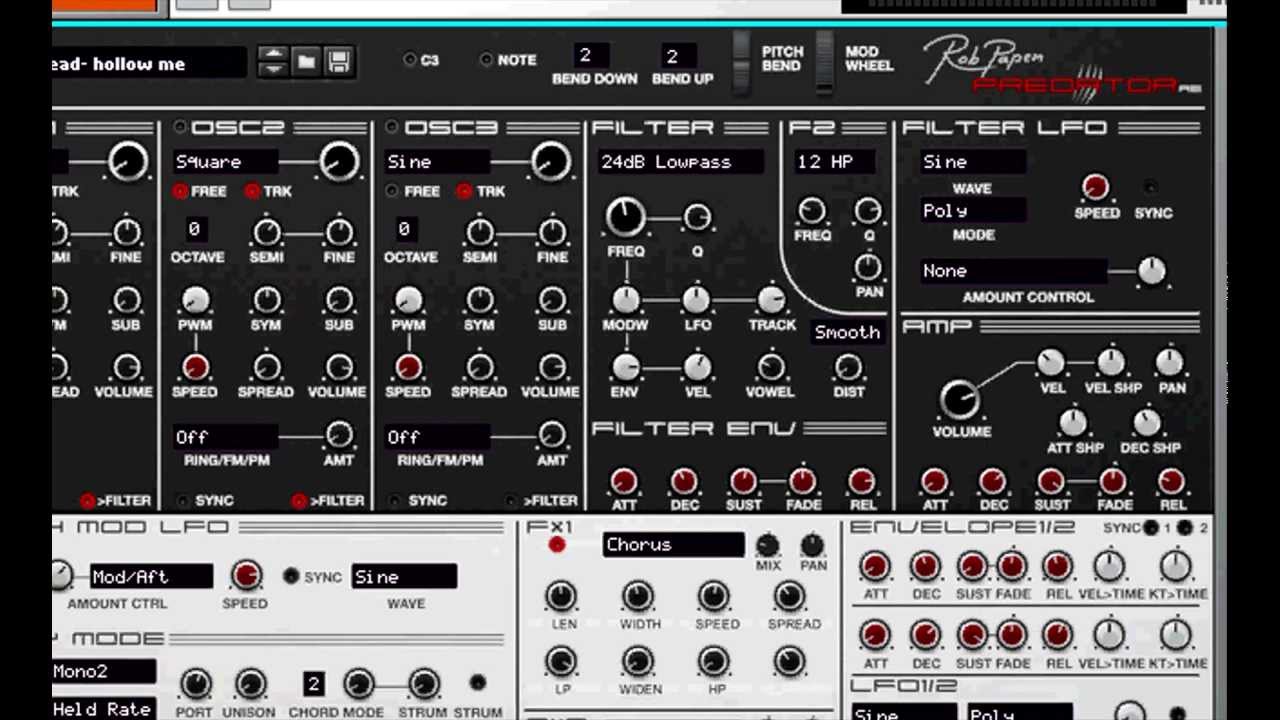Click the AMP VEL SHP knob
Viewport: 1280px width, 720px height.
1111,362
